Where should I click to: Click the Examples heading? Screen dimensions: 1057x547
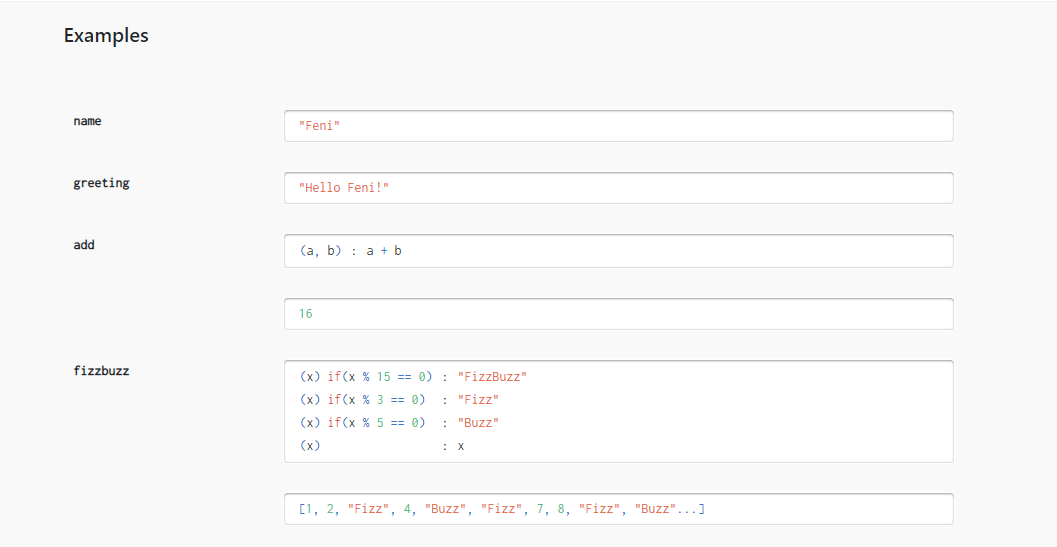pyautogui.click(x=106, y=36)
